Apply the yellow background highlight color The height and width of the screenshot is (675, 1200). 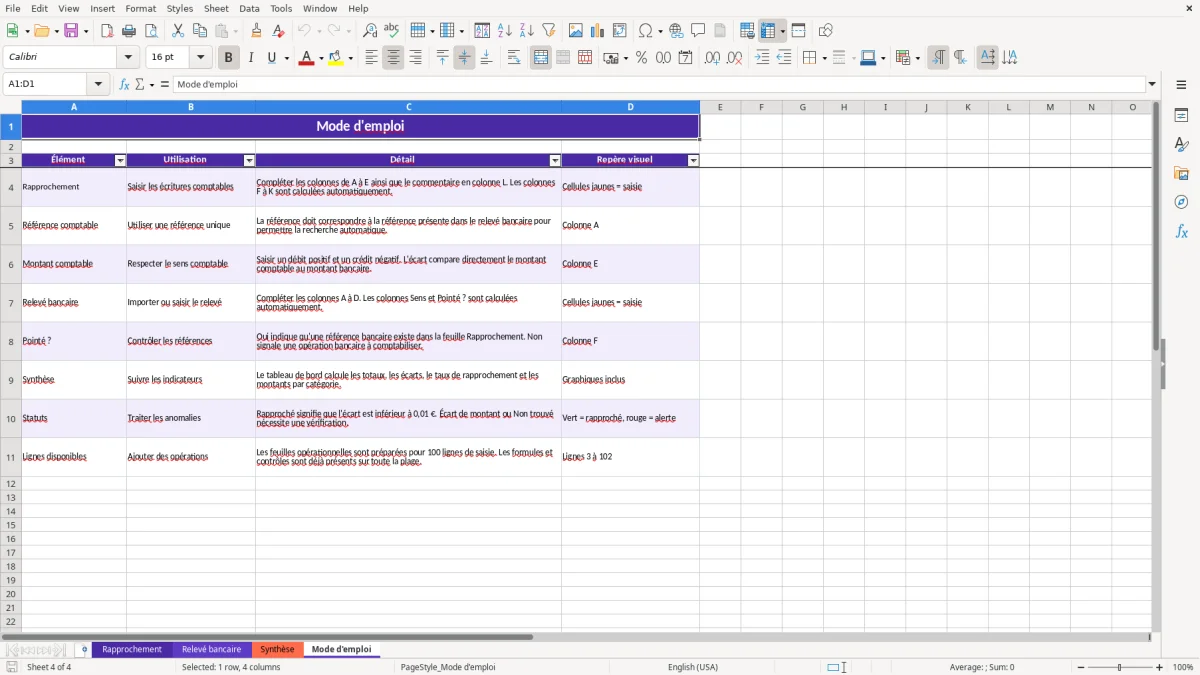[x=336, y=58]
